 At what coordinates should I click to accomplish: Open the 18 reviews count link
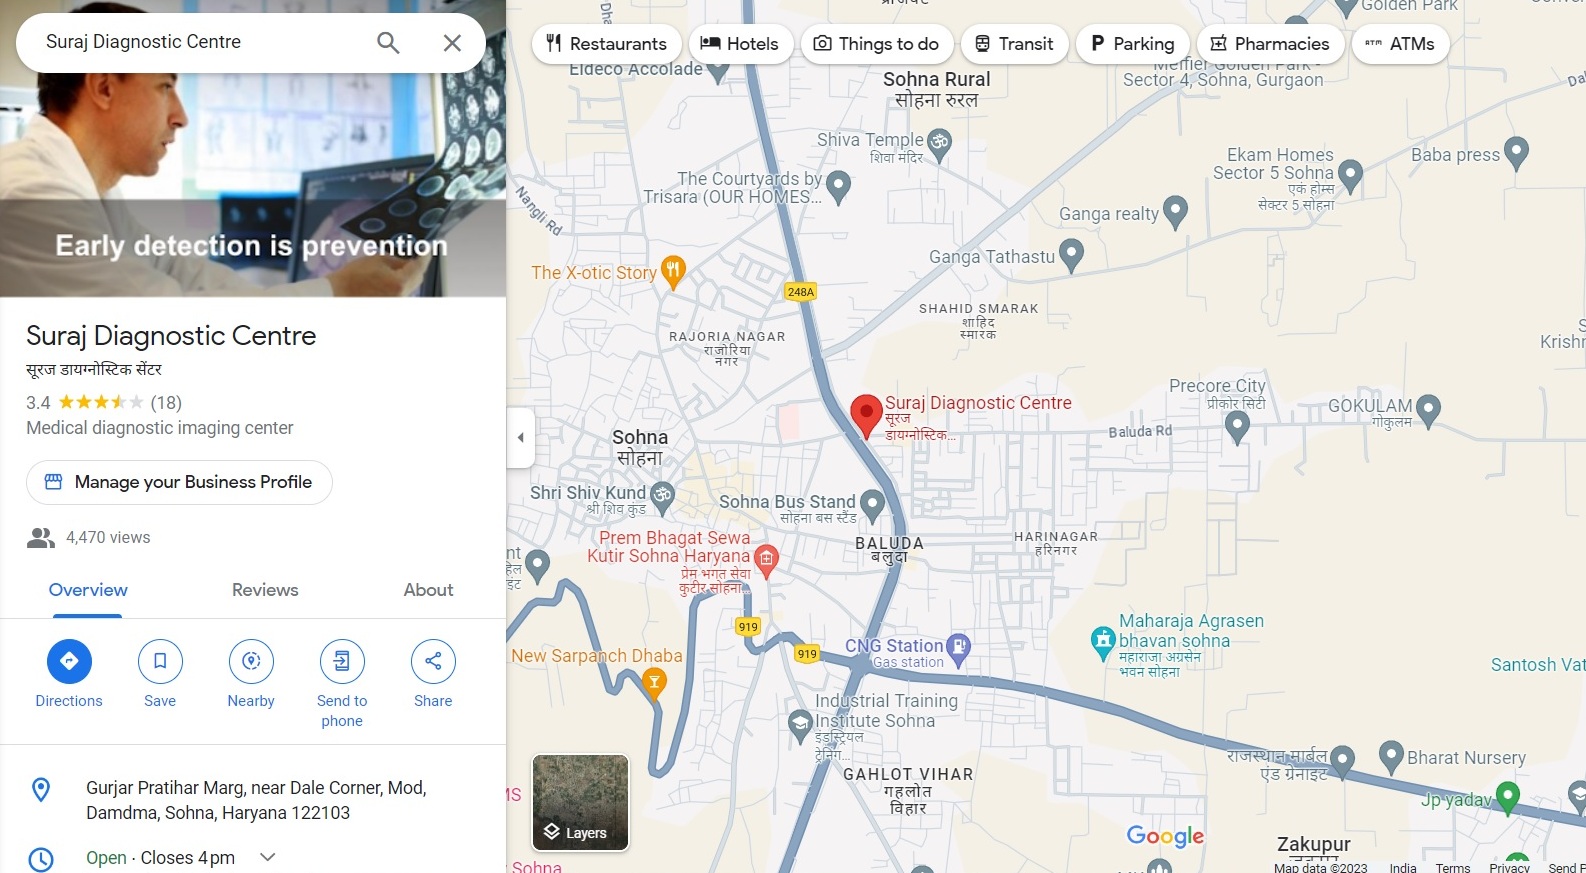click(166, 403)
